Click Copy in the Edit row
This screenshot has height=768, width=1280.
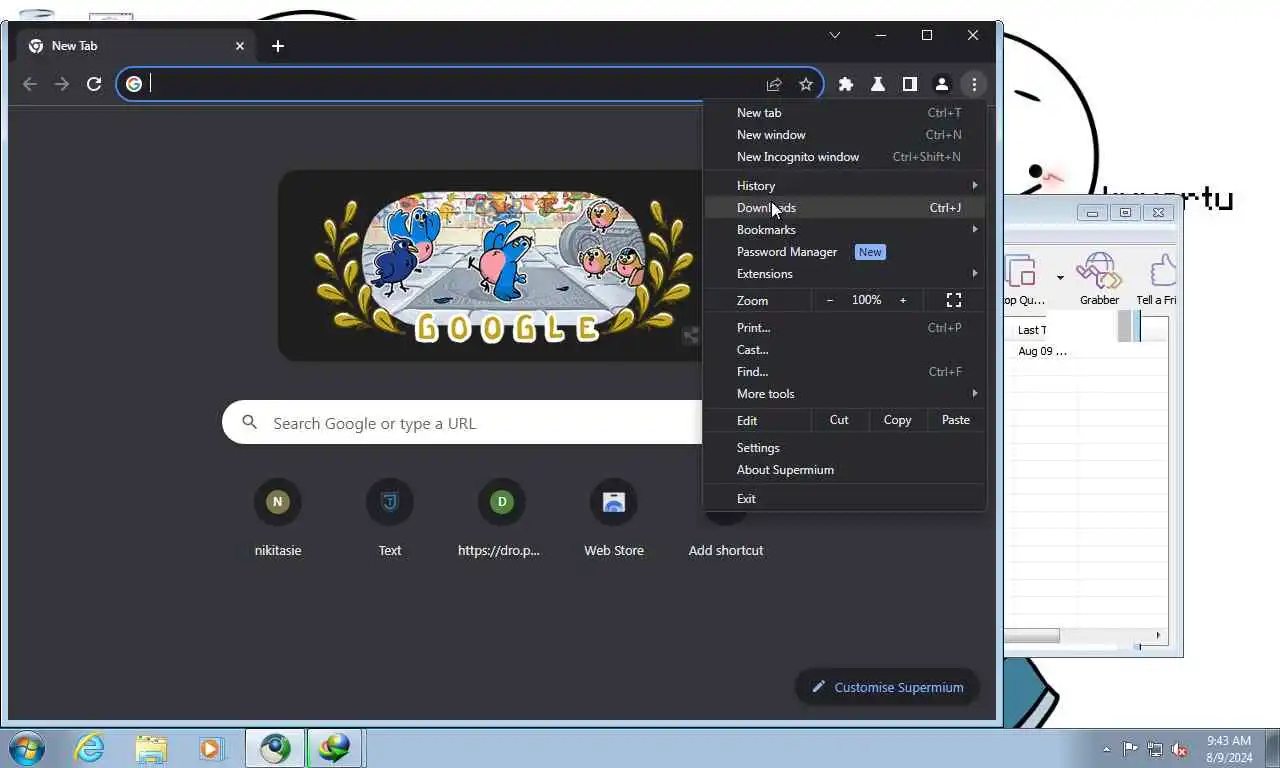click(897, 420)
